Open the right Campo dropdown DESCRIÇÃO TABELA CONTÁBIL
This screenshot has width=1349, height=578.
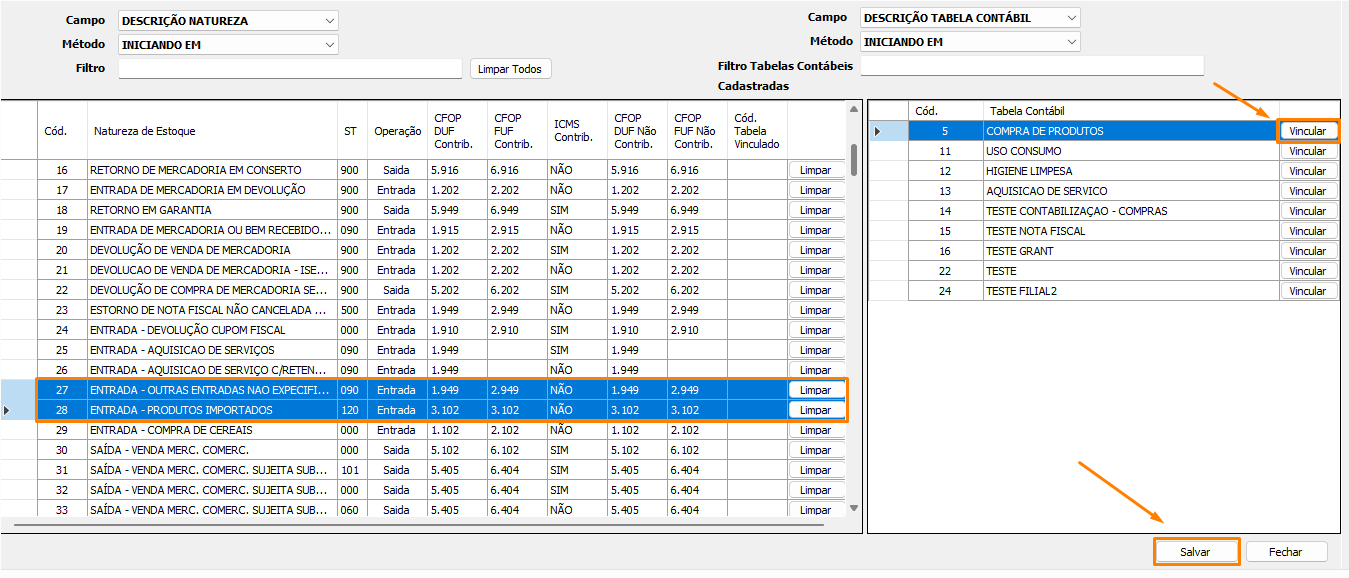(x=970, y=17)
